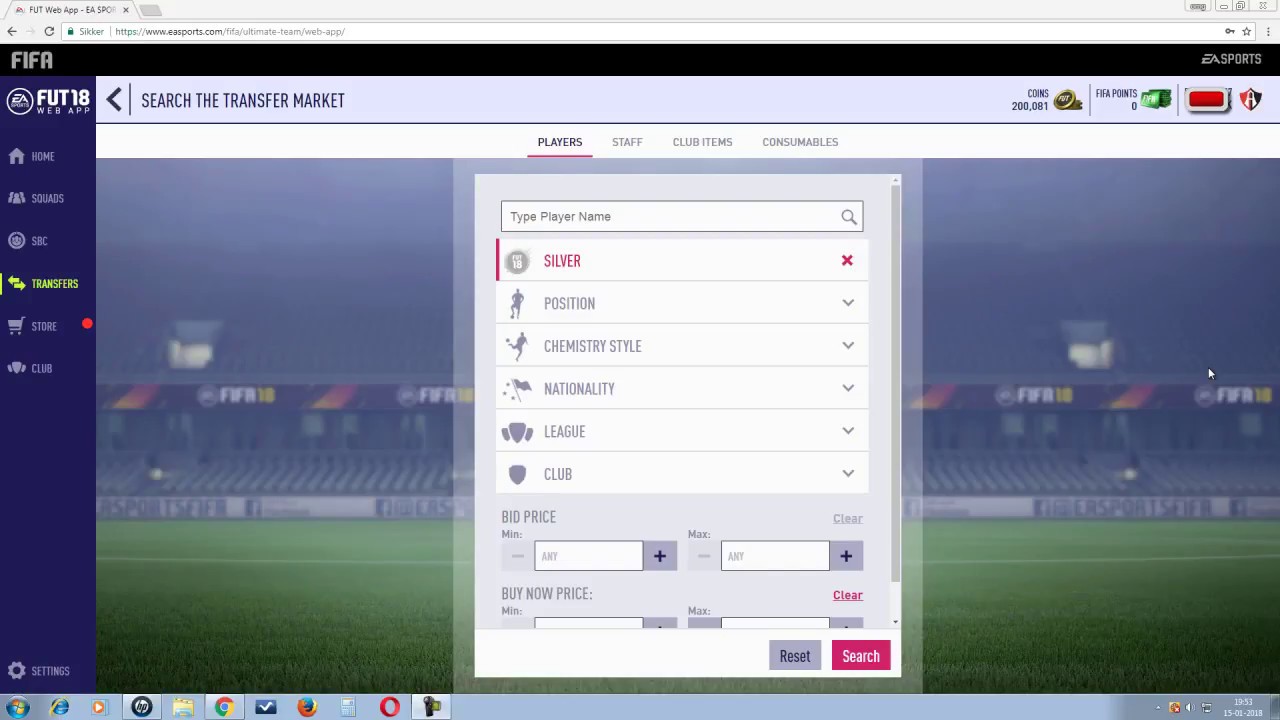Decrease Bid Price Max with minus
The width and height of the screenshot is (1280, 720).
[x=704, y=556]
